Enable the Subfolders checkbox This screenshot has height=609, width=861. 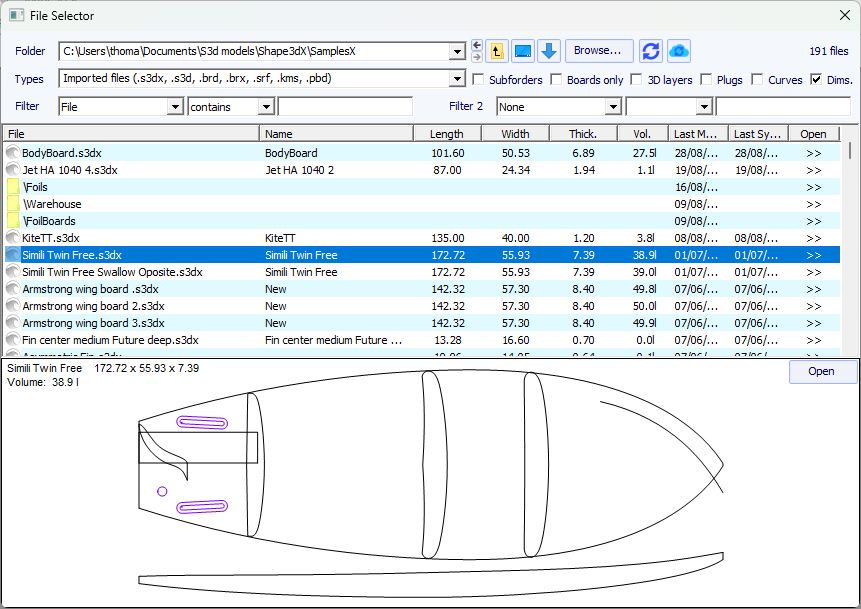(x=479, y=80)
